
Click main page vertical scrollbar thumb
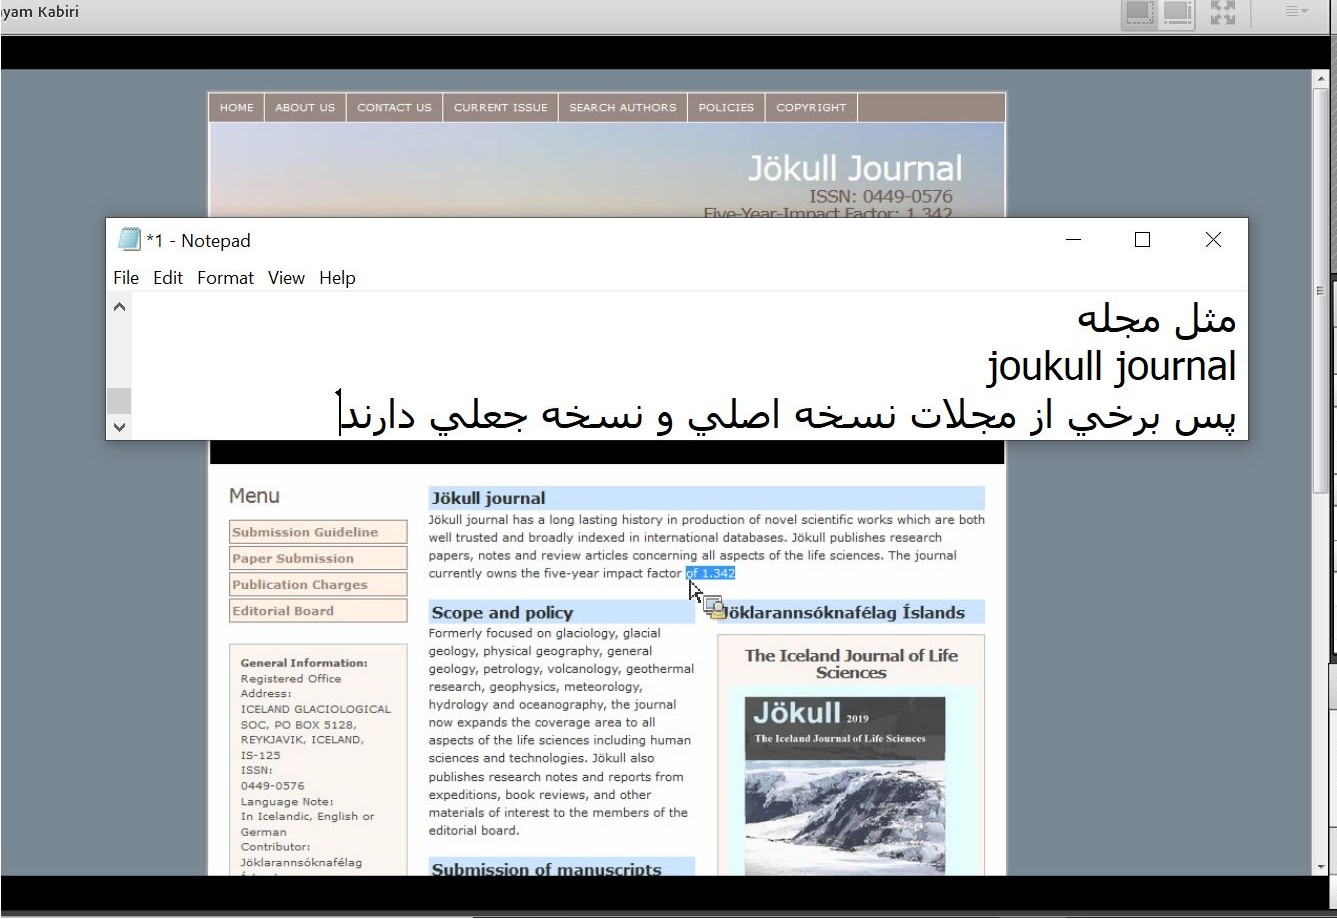[1321, 292]
